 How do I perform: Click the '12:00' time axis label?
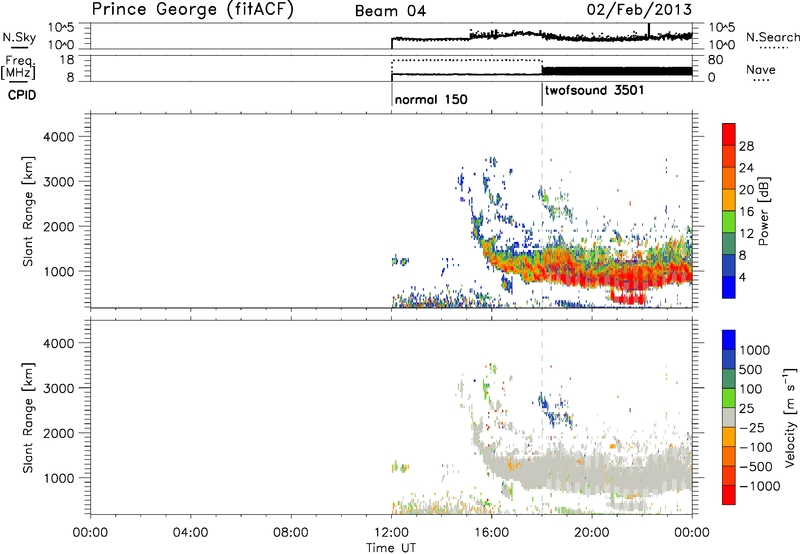[391, 533]
